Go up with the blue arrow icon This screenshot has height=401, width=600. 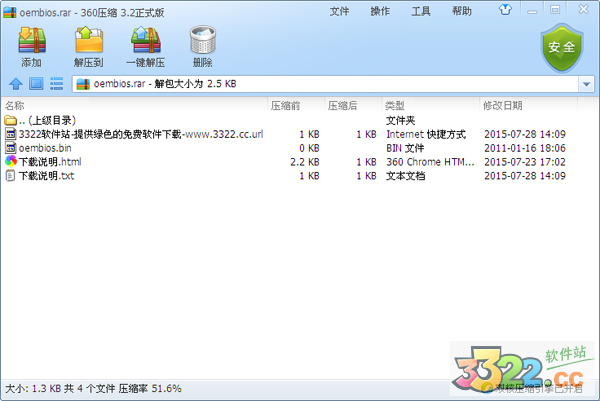tap(16, 83)
